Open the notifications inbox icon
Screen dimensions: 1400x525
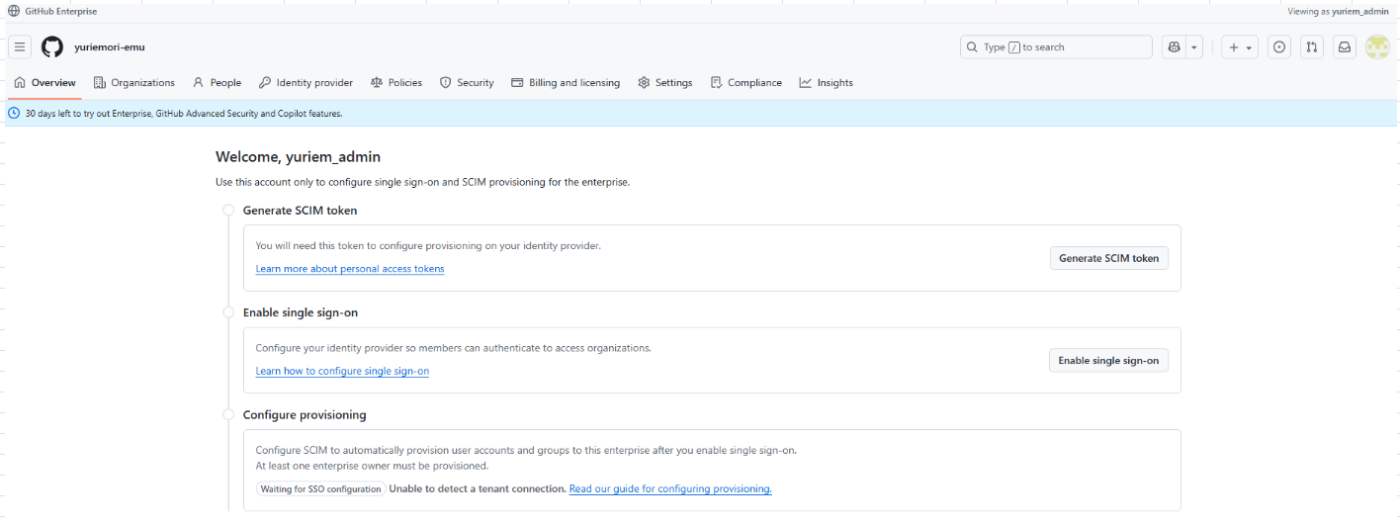(1345, 47)
